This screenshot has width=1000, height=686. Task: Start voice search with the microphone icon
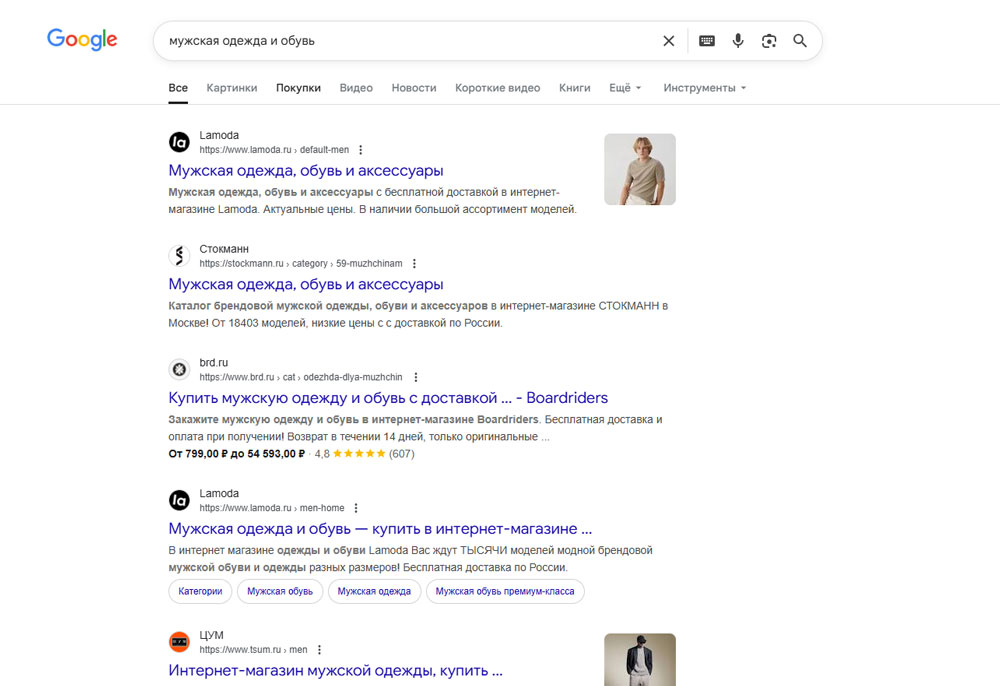point(738,41)
